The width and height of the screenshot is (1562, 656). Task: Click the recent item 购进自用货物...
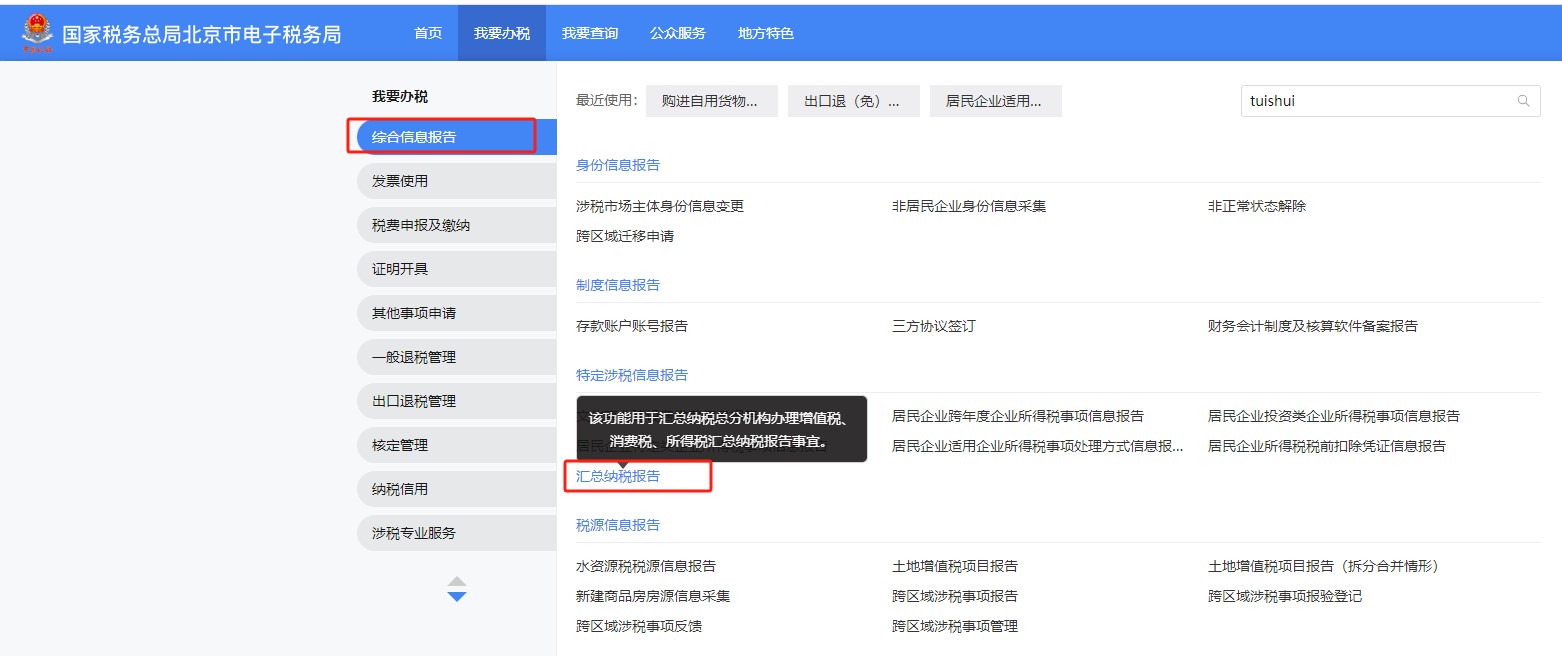coord(712,101)
